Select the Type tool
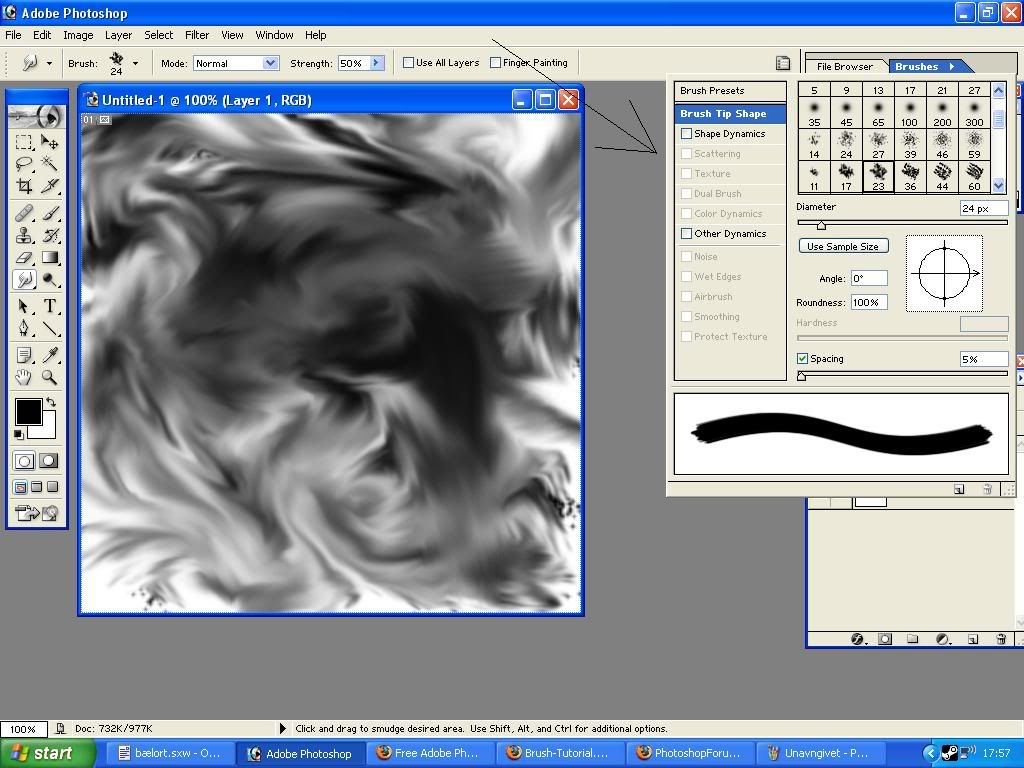 coord(49,306)
